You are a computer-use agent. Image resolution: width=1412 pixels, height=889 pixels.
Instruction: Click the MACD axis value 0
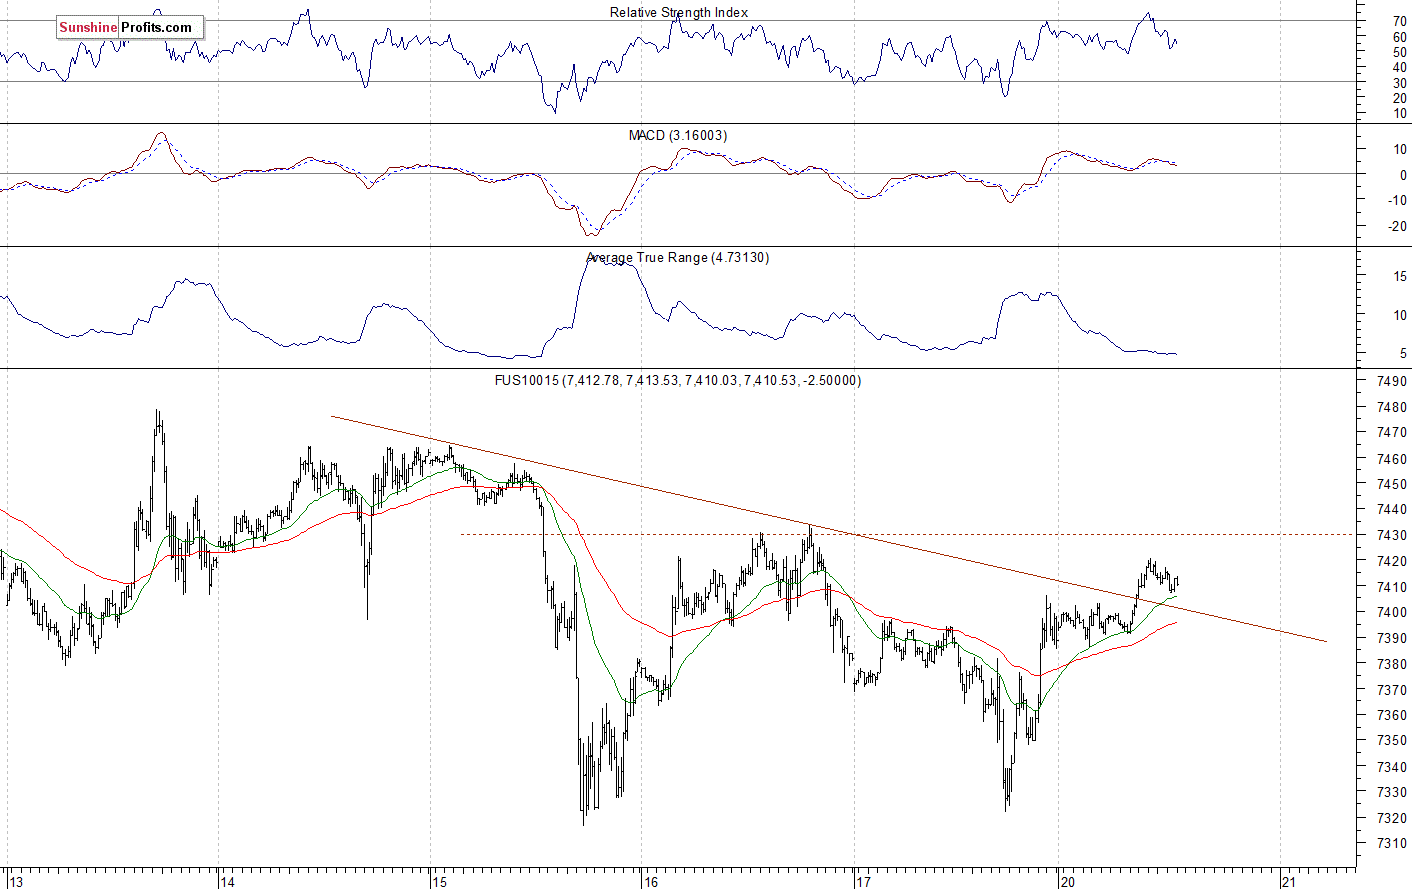point(1402,175)
